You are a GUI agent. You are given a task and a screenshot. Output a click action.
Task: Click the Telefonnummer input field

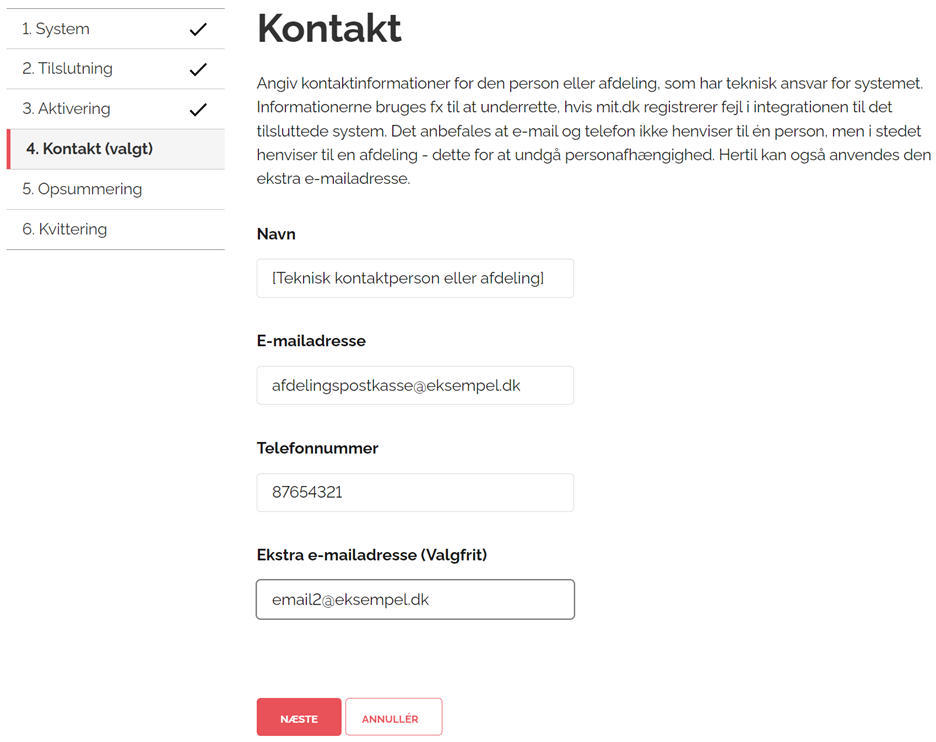tap(415, 492)
